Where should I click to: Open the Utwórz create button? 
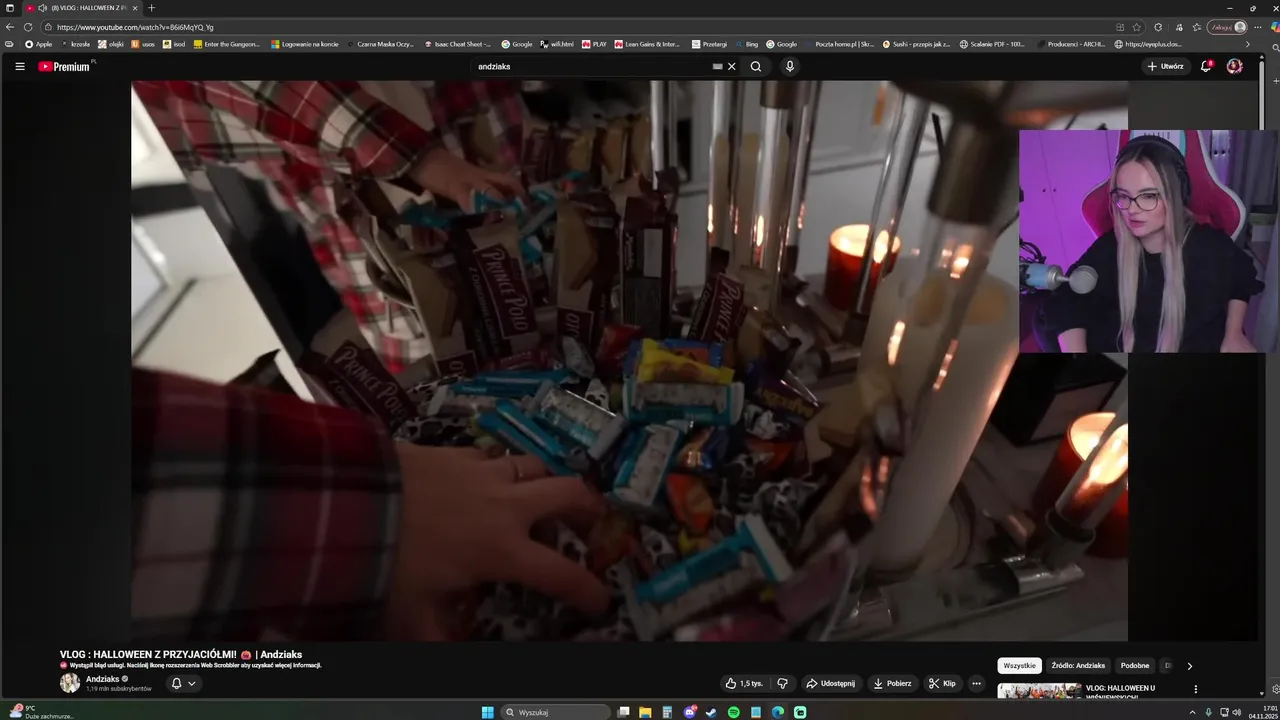[x=1165, y=66]
